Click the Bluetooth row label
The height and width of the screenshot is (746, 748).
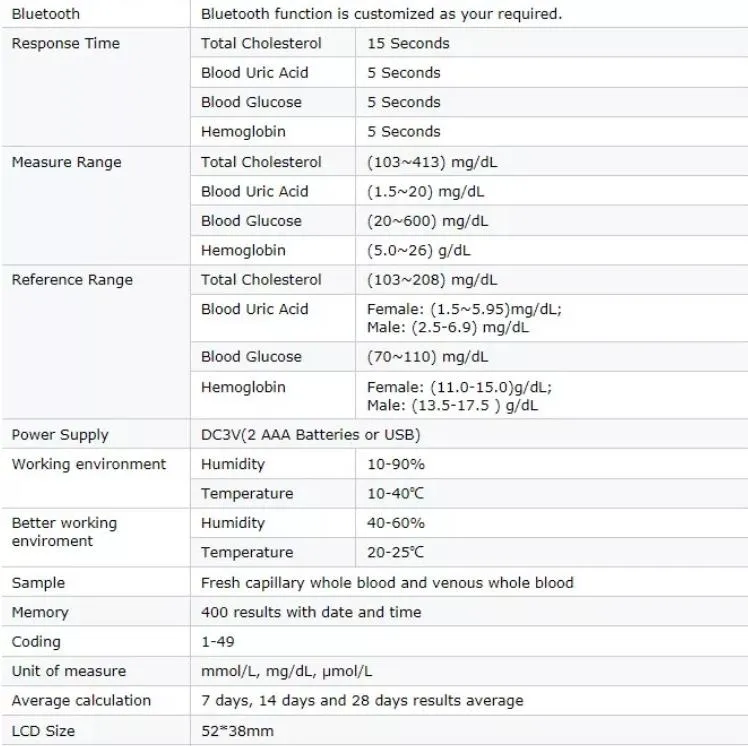pos(46,14)
